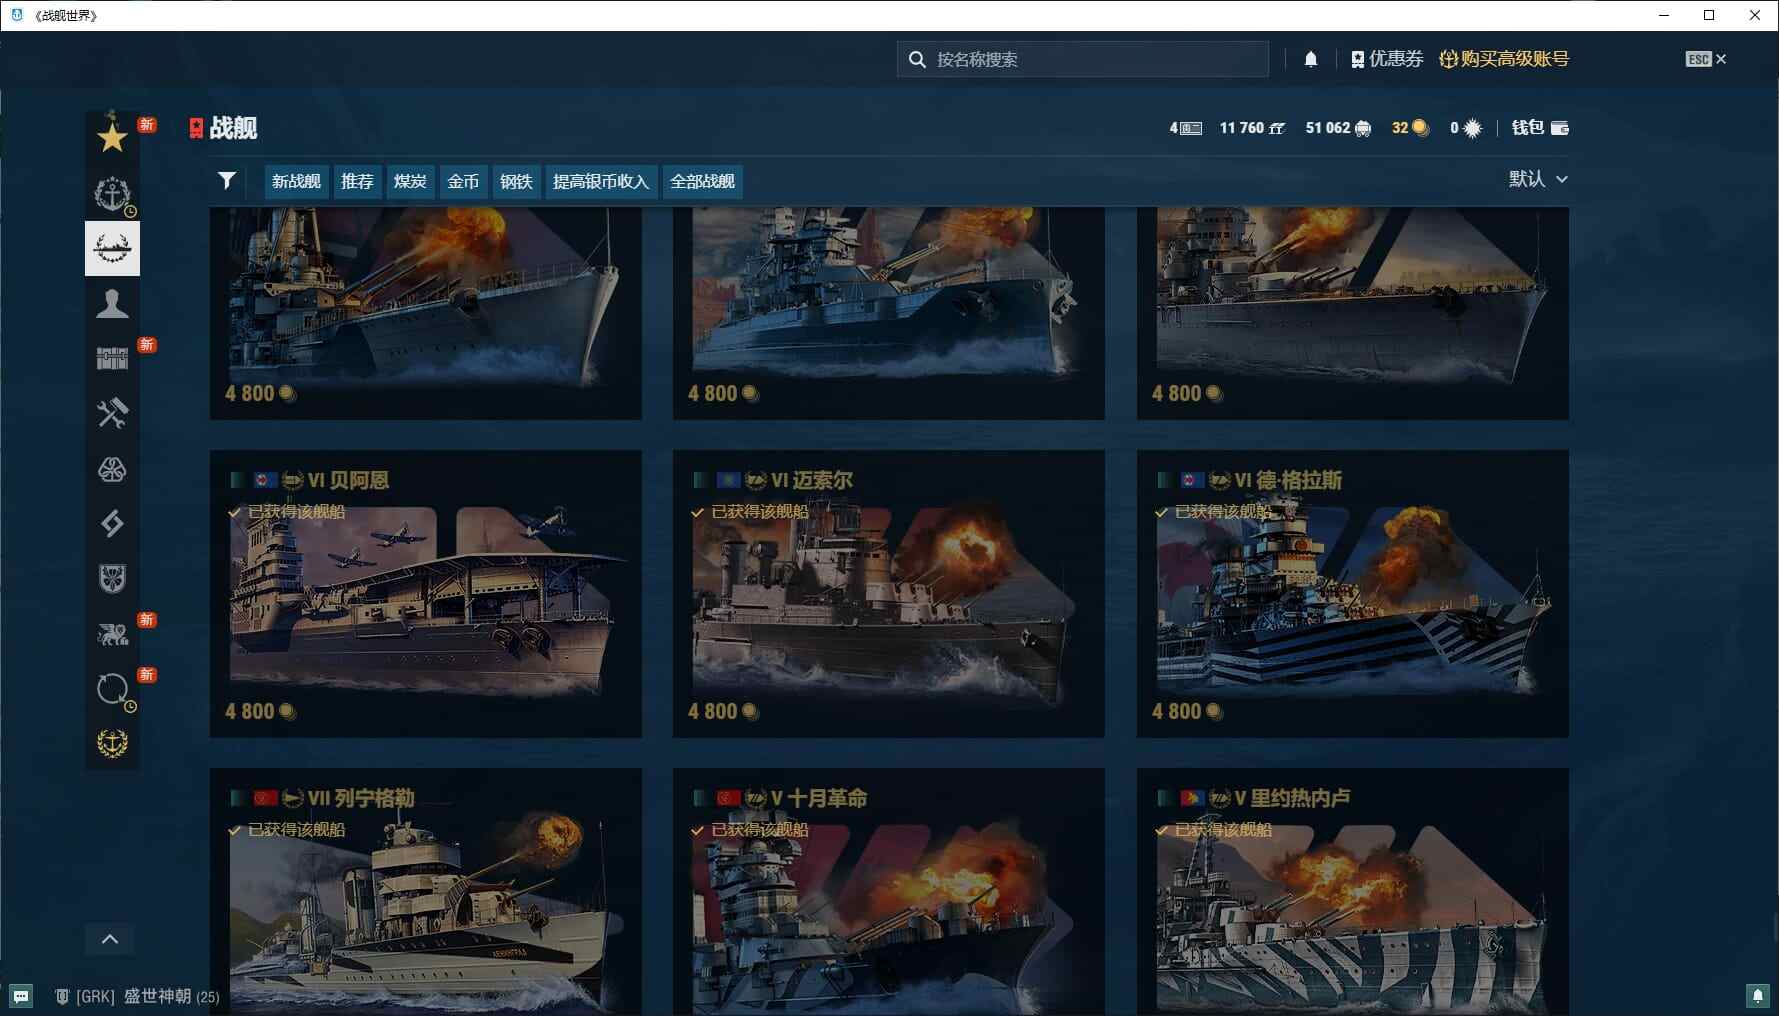Viewport: 1779px width, 1016px height.
Task: Open the shield emblem sidebar icon
Action: [x=112, y=578]
